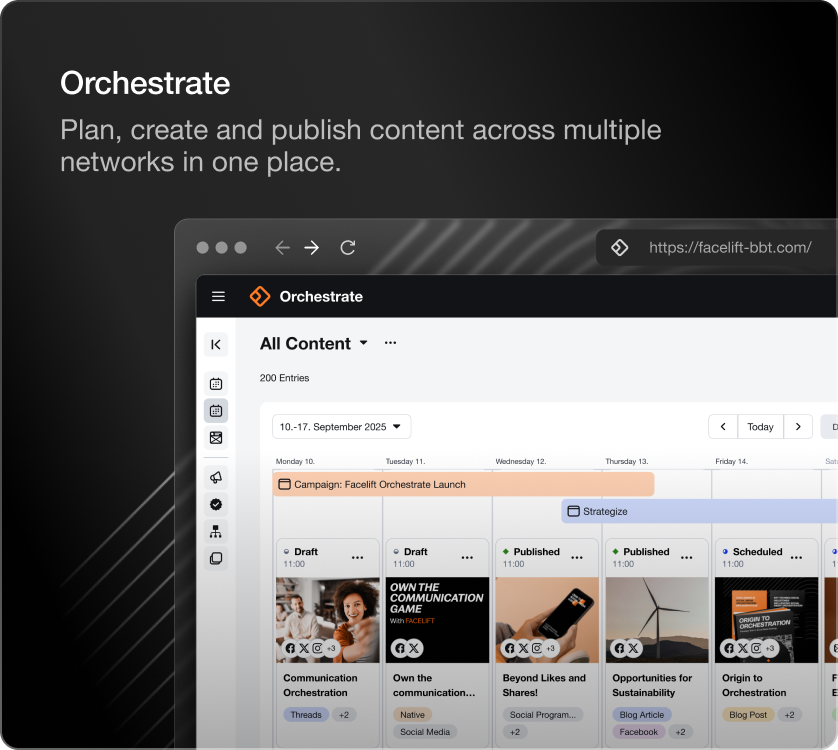Open the 10.-17. September 2025 date picker

point(342,427)
